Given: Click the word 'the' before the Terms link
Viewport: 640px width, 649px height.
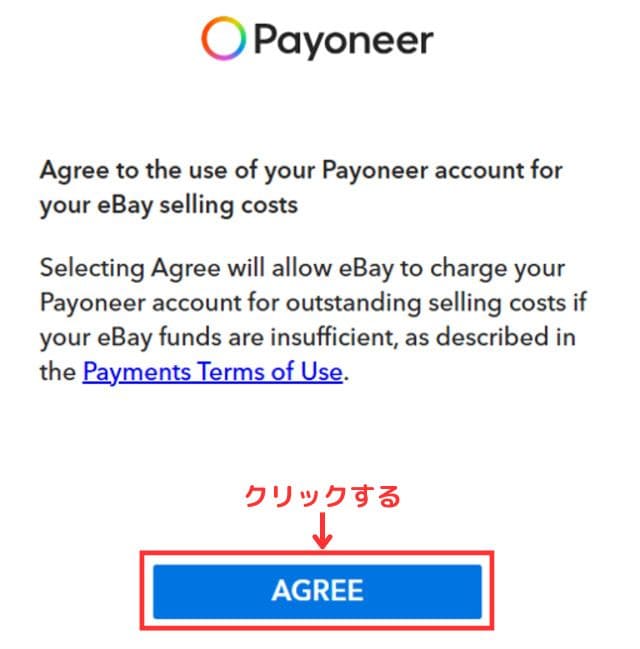Looking at the screenshot, I should tap(58, 373).
